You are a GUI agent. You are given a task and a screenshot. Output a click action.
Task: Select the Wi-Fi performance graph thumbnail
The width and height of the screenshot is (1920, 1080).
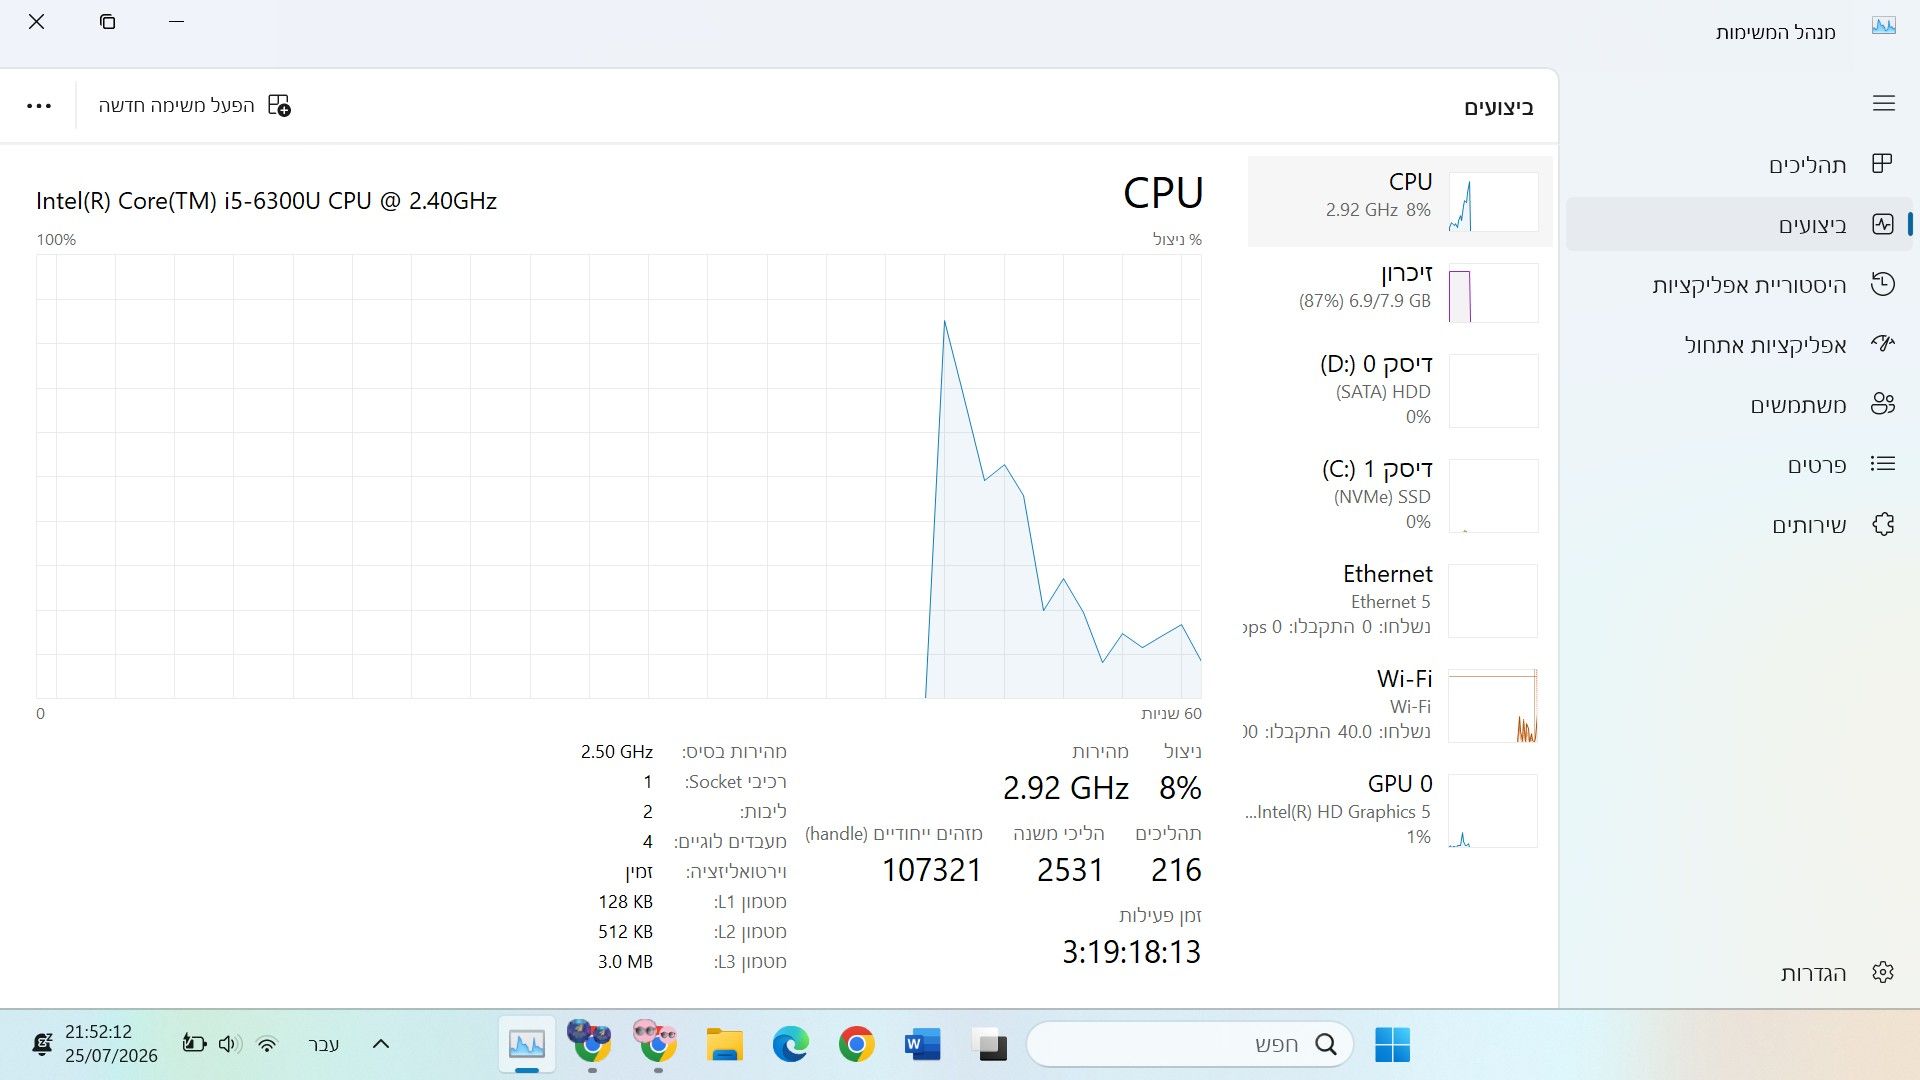pos(1493,706)
